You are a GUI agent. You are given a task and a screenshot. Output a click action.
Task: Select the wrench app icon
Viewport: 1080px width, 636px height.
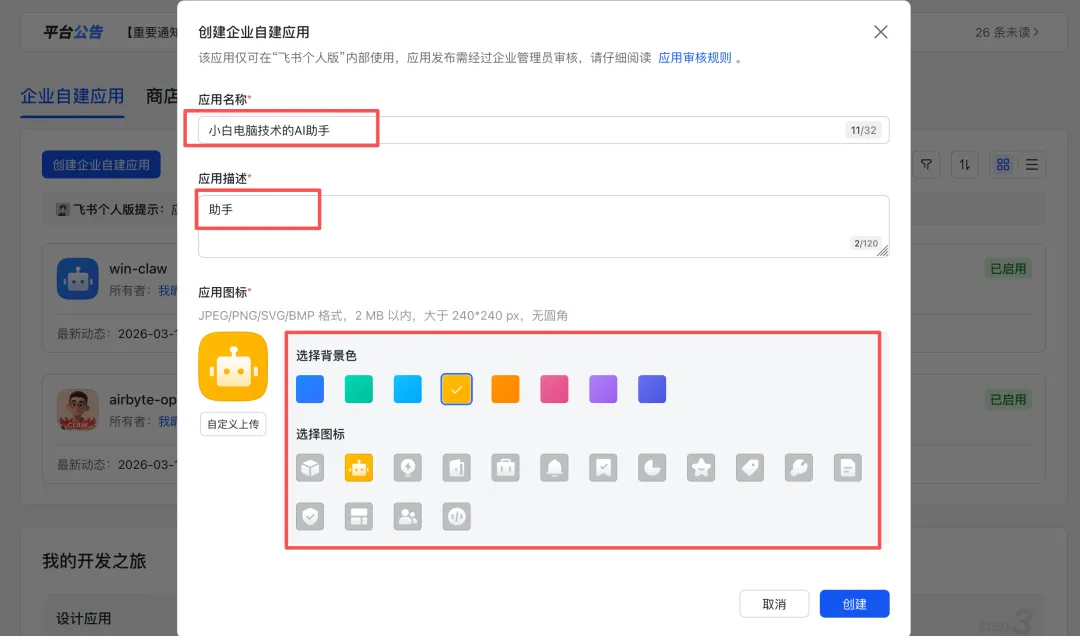pos(799,467)
